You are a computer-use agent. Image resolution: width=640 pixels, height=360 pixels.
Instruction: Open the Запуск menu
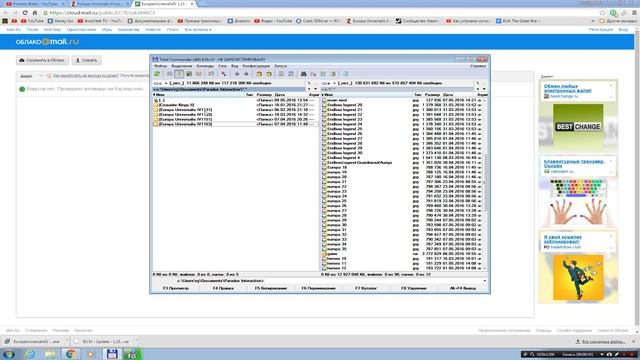coord(280,66)
